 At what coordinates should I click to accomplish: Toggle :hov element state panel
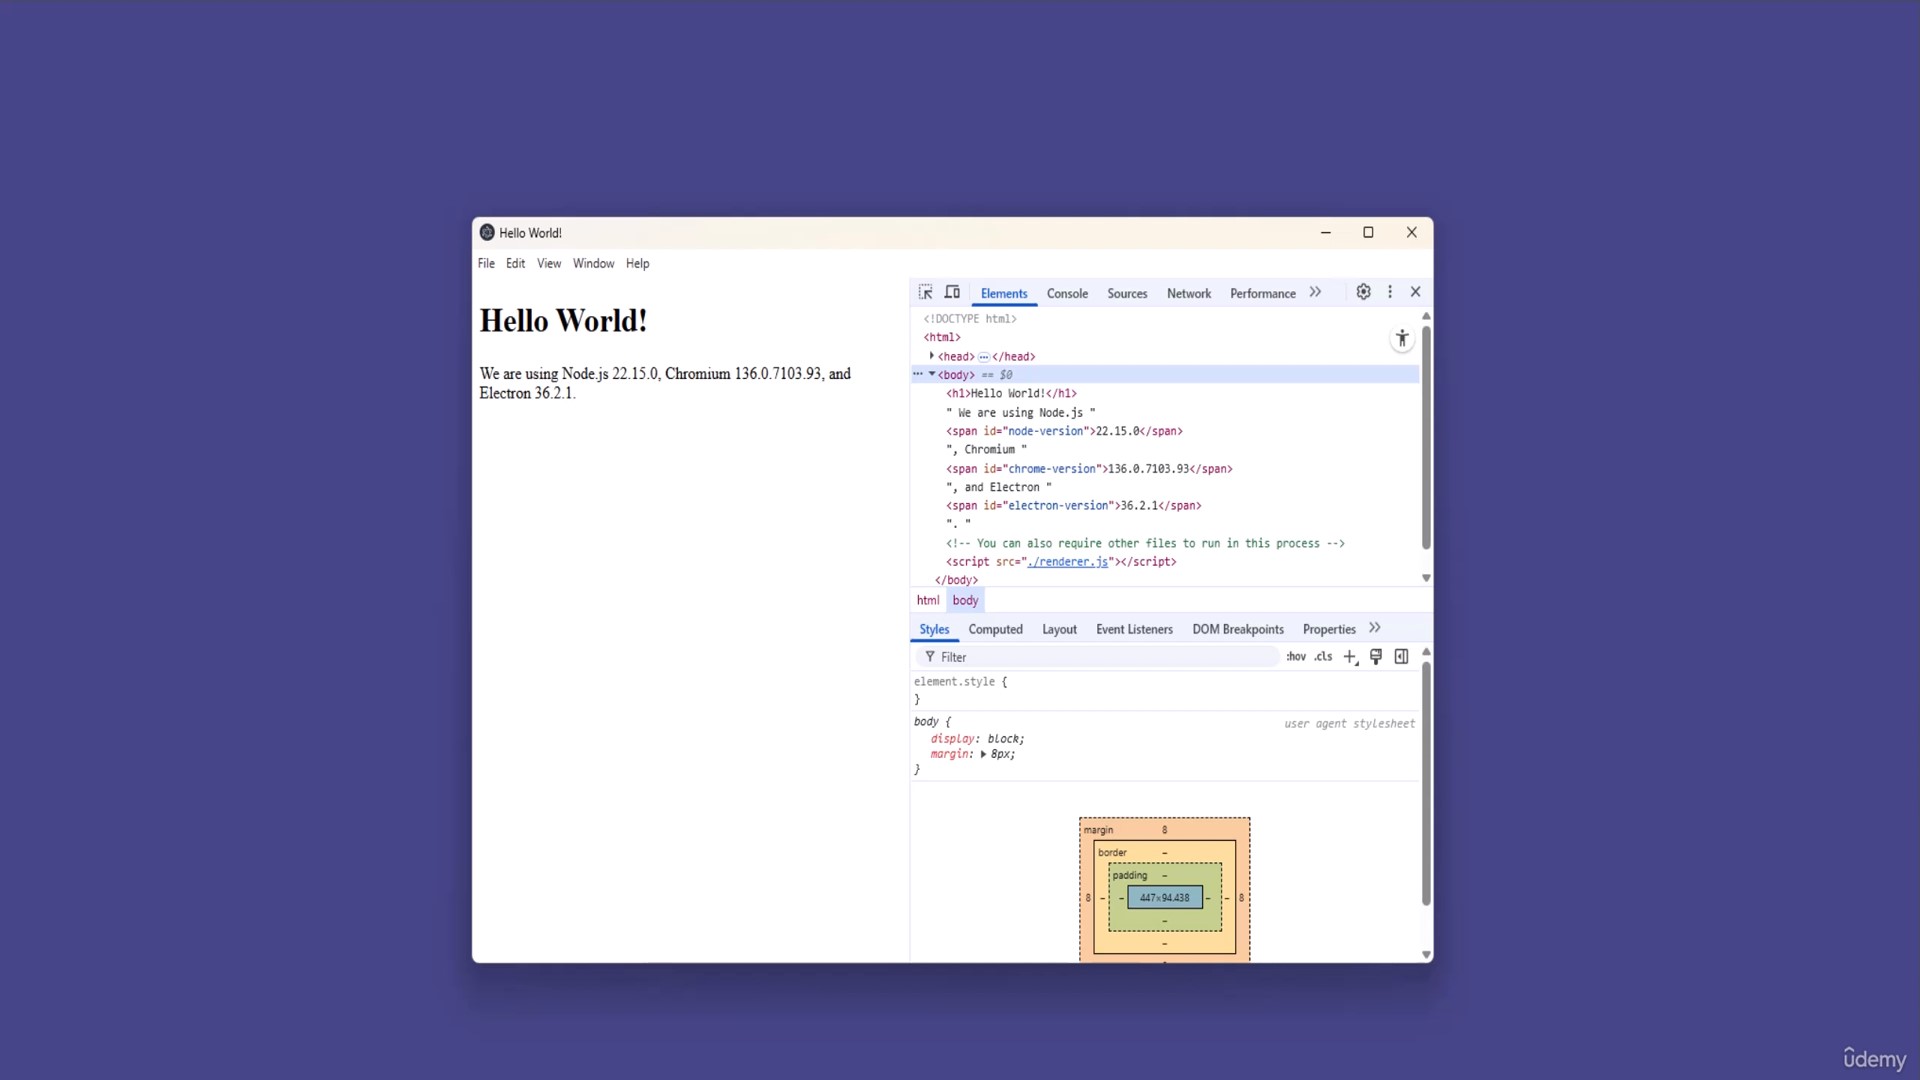(x=1296, y=657)
